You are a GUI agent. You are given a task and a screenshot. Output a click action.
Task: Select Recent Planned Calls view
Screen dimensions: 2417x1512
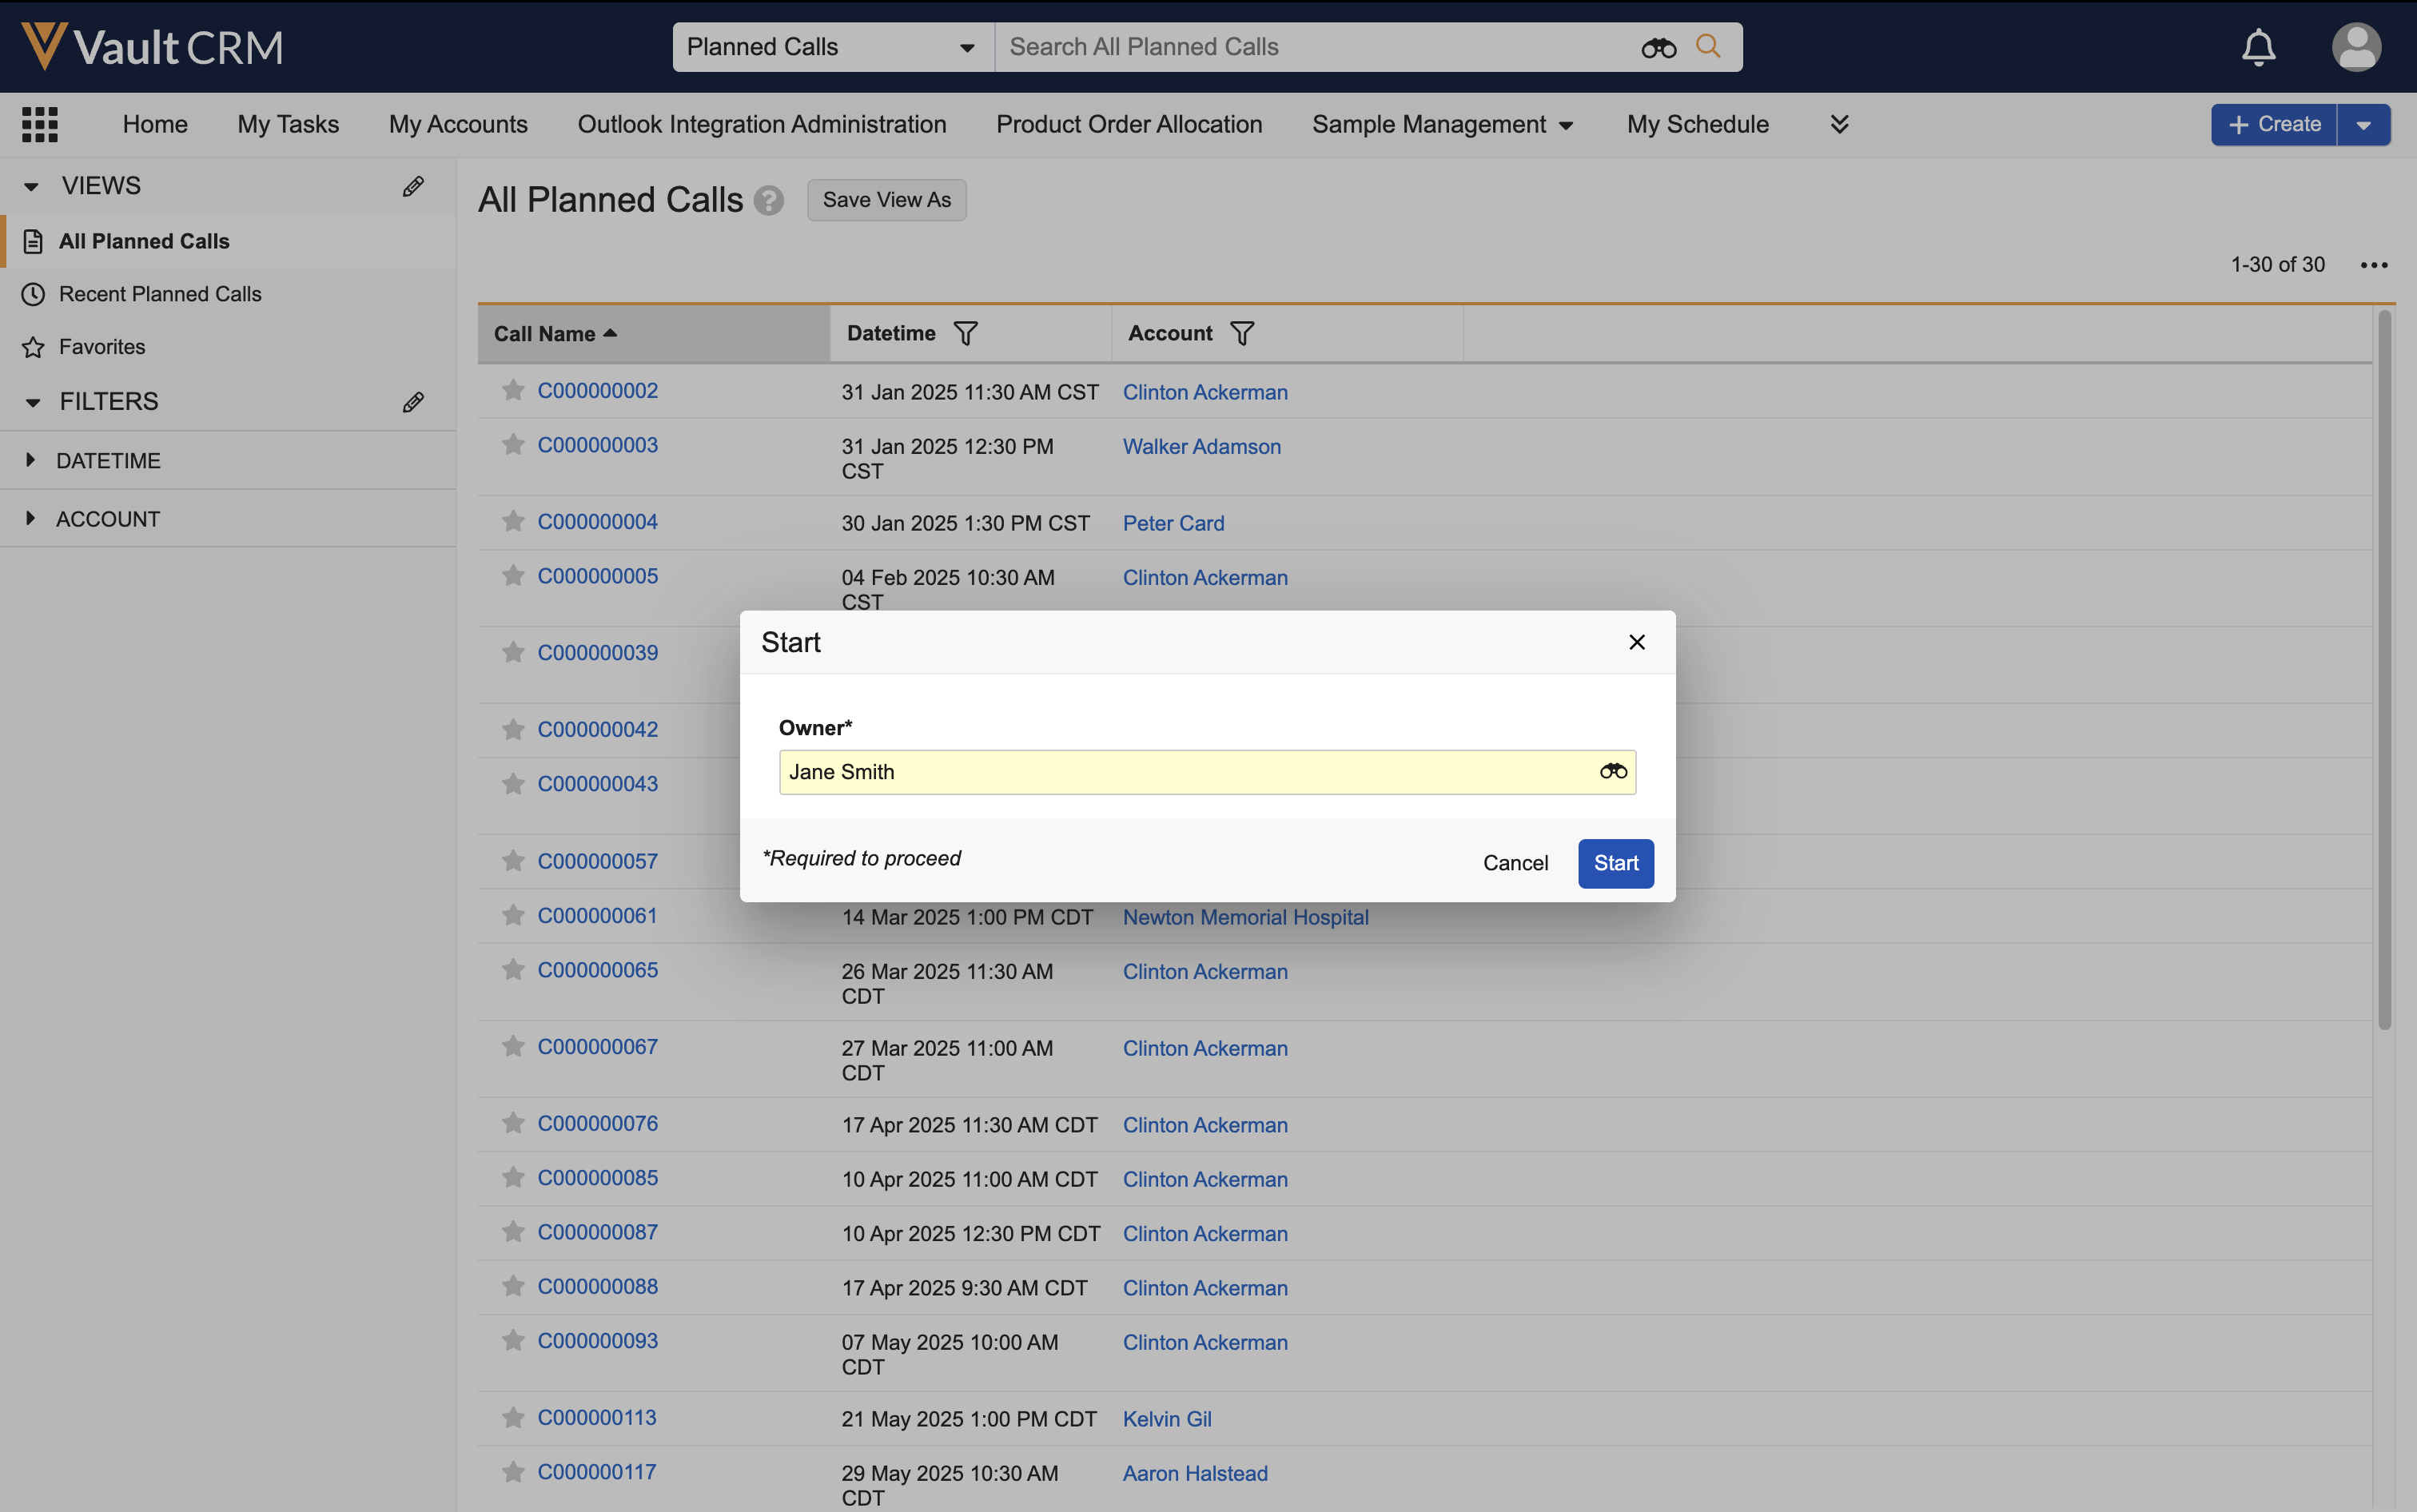[160, 294]
